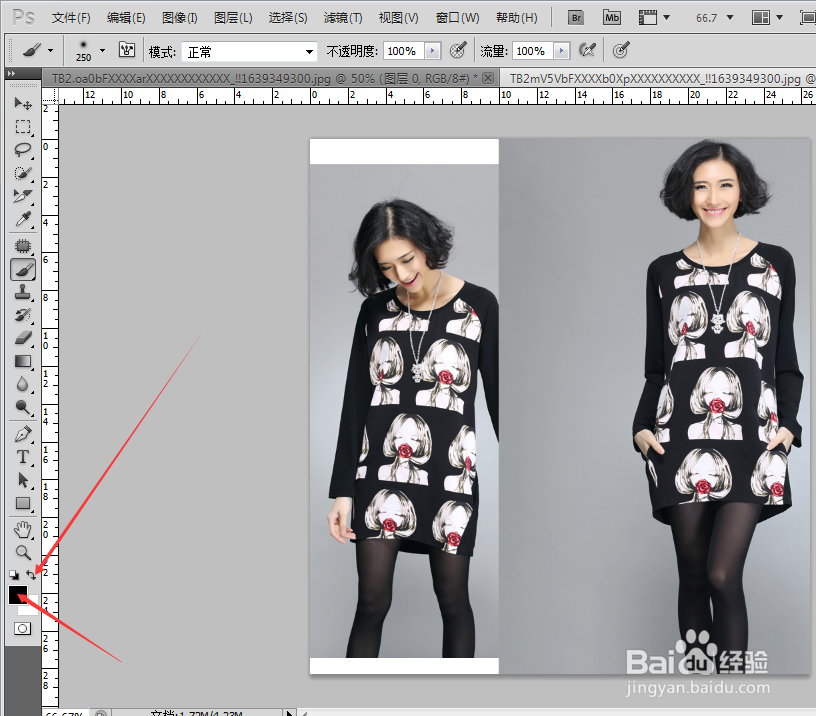Select the Path Selection tool

[x=22, y=480]
